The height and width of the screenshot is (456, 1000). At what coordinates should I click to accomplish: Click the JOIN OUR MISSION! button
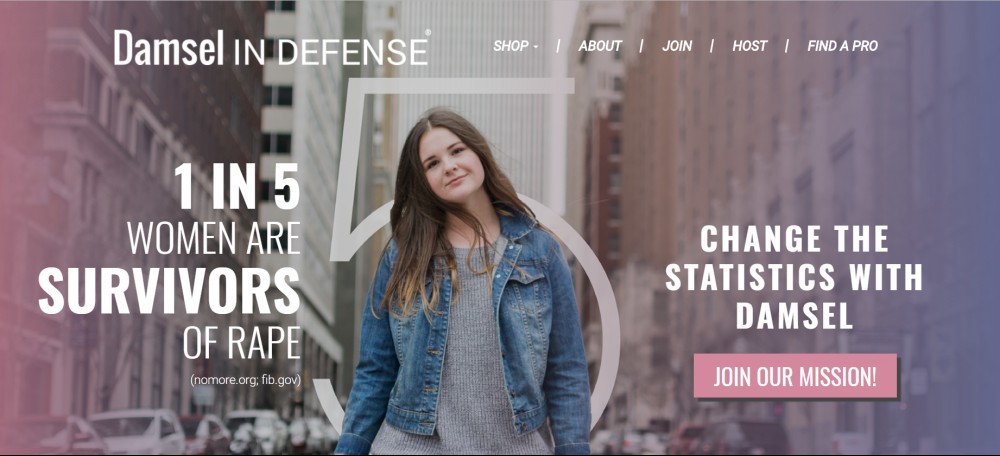(x=795, y=376)
